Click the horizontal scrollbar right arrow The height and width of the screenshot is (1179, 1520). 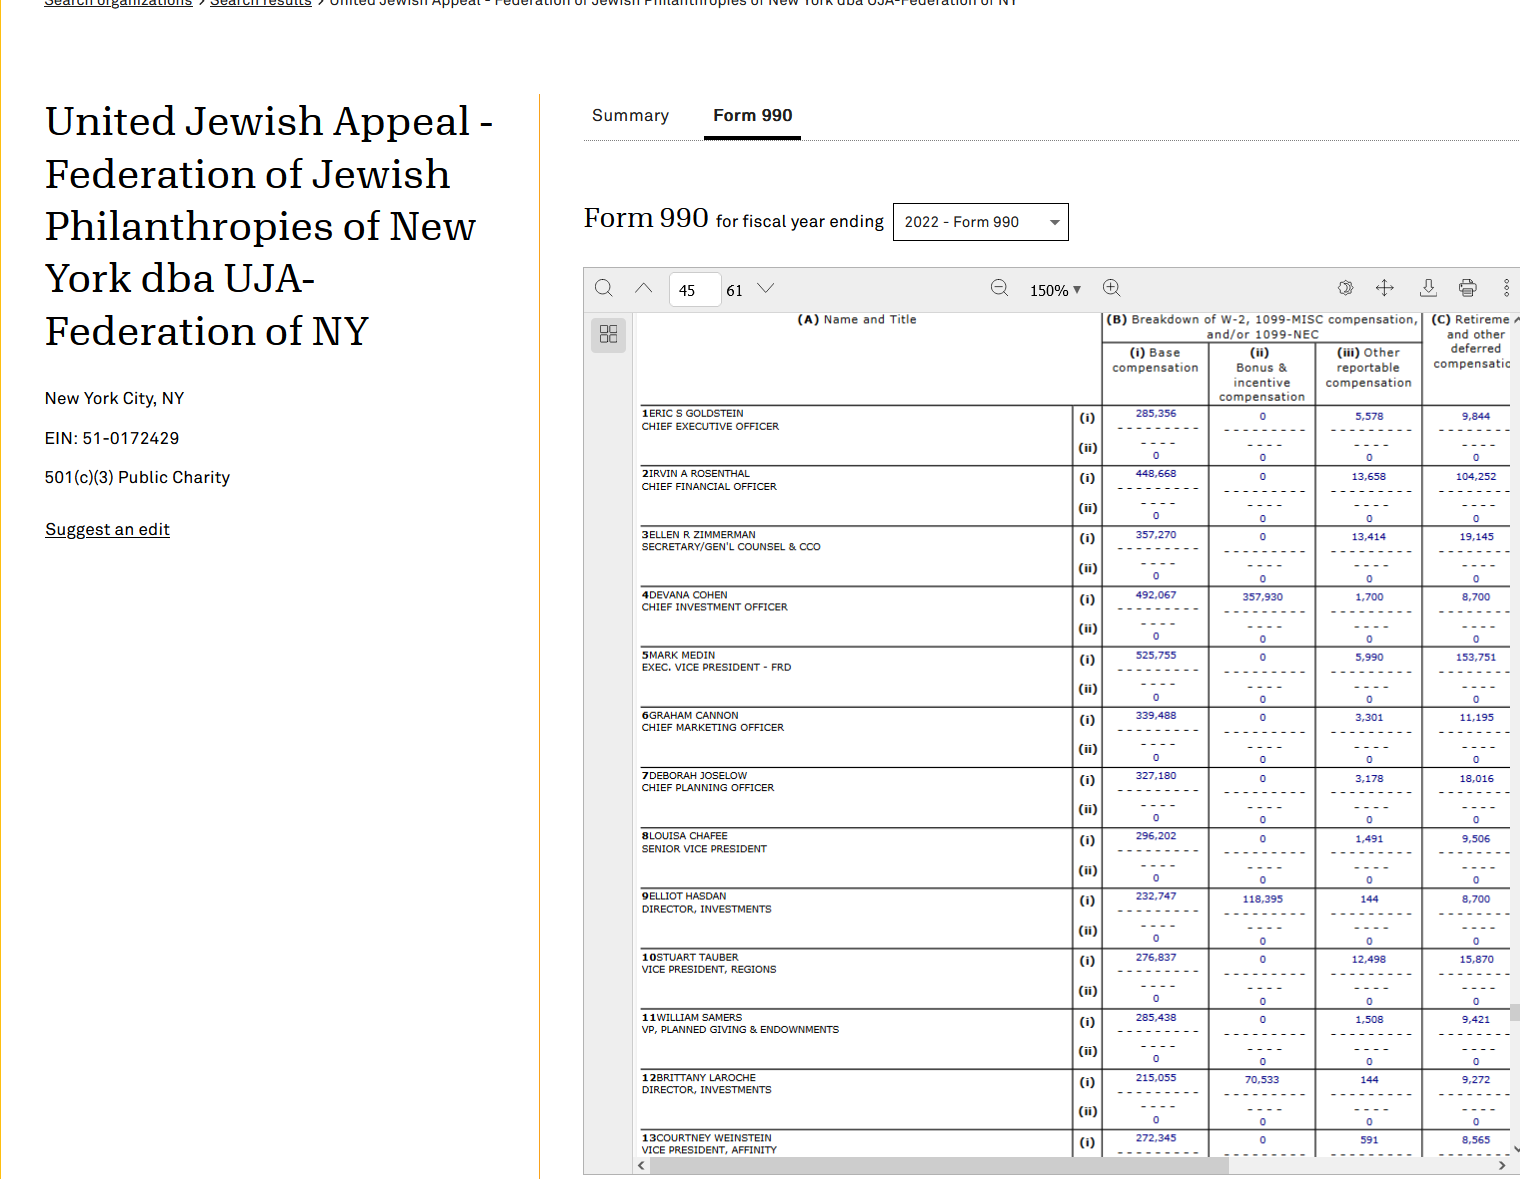(1502, 1165)
